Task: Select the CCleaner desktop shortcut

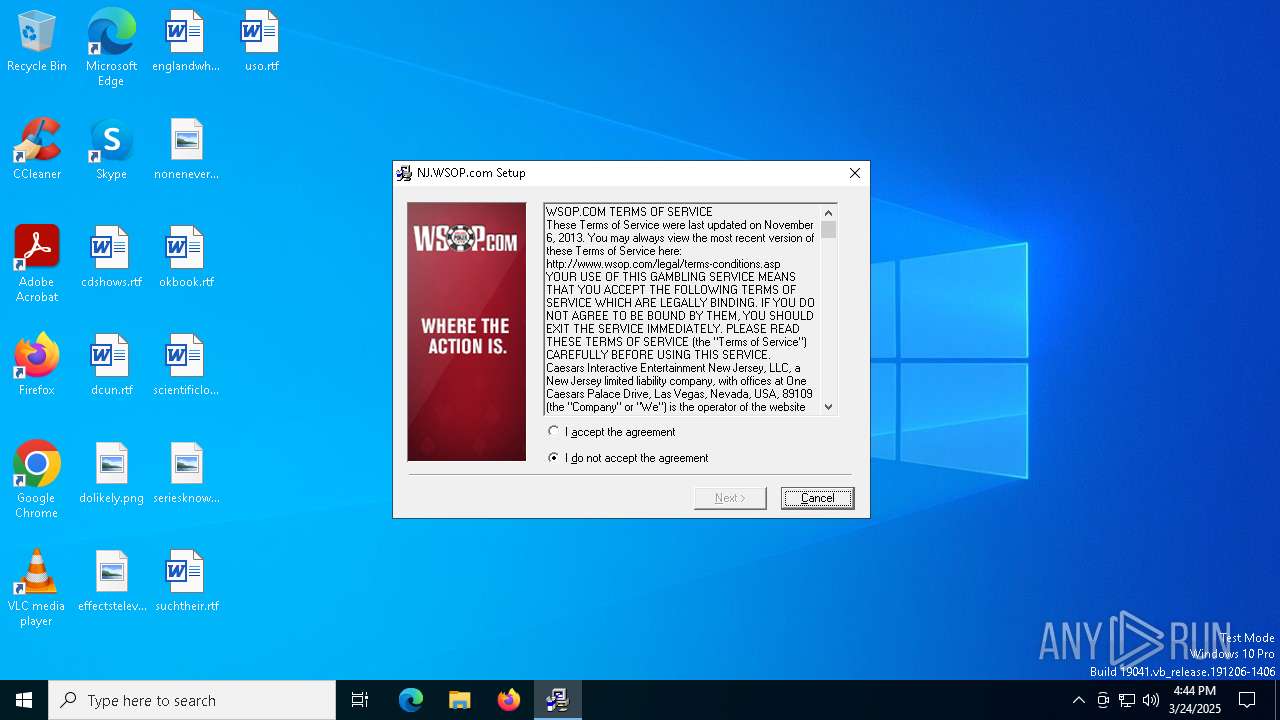Action: [37, 150]
